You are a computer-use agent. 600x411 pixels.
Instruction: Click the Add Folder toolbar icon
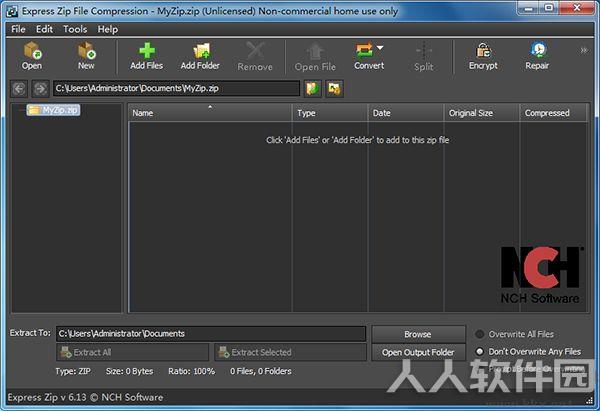coord(200,56)
